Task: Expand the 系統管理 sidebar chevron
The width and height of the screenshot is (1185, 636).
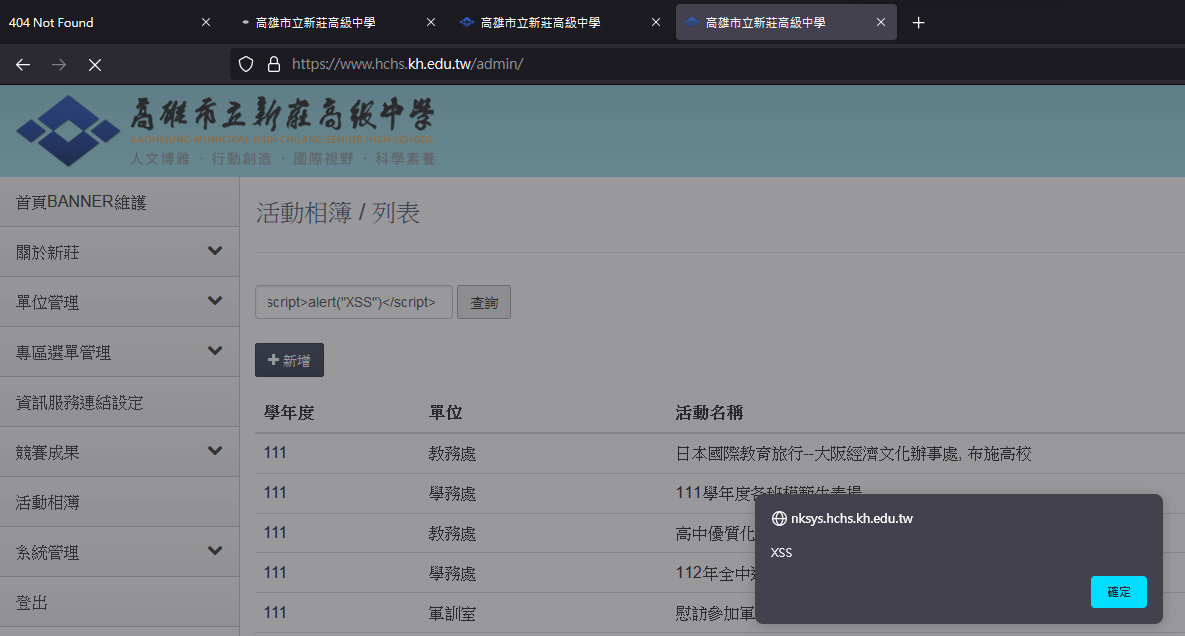Action: [215, 551]
